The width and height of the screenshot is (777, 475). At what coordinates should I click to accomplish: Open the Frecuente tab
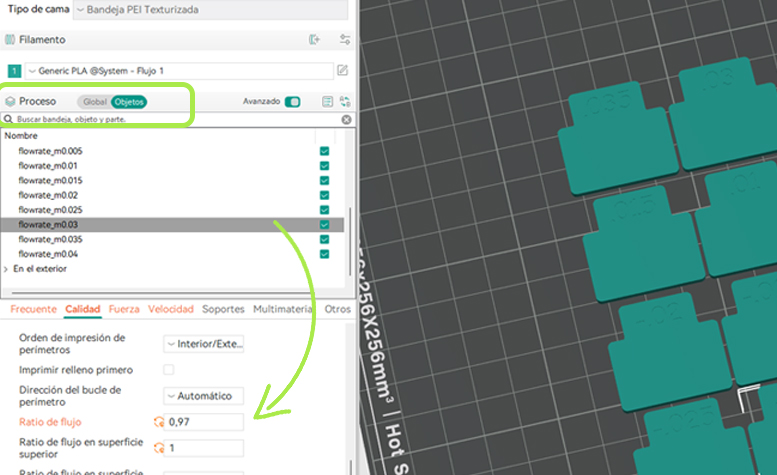tap(33, 309)
